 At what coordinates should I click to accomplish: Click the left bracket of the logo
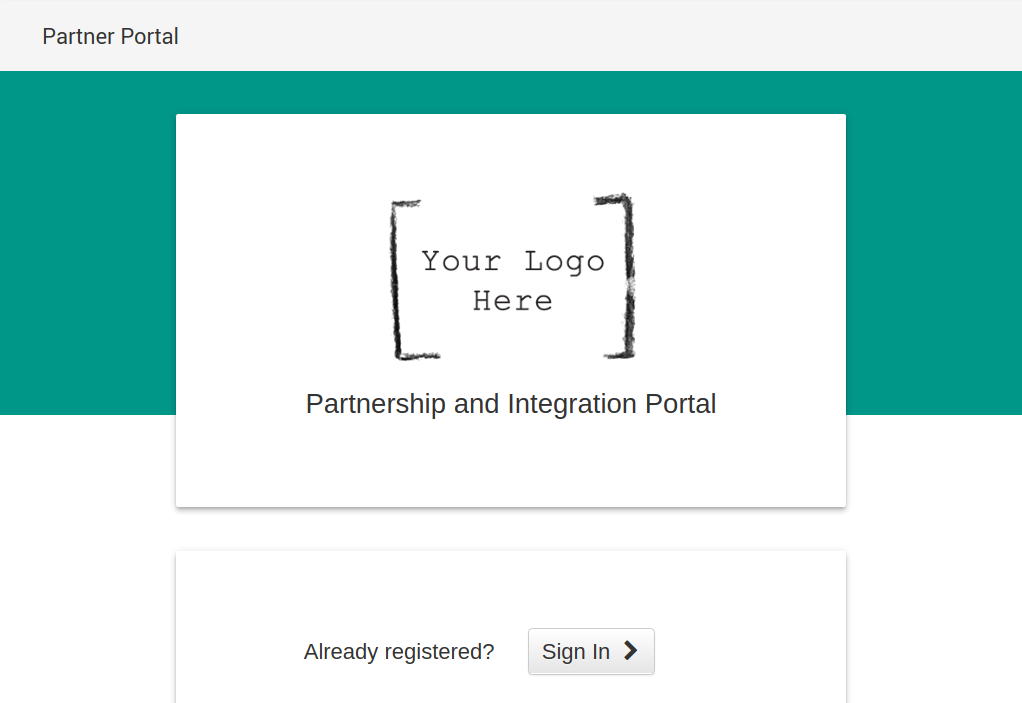coord(398,278)
